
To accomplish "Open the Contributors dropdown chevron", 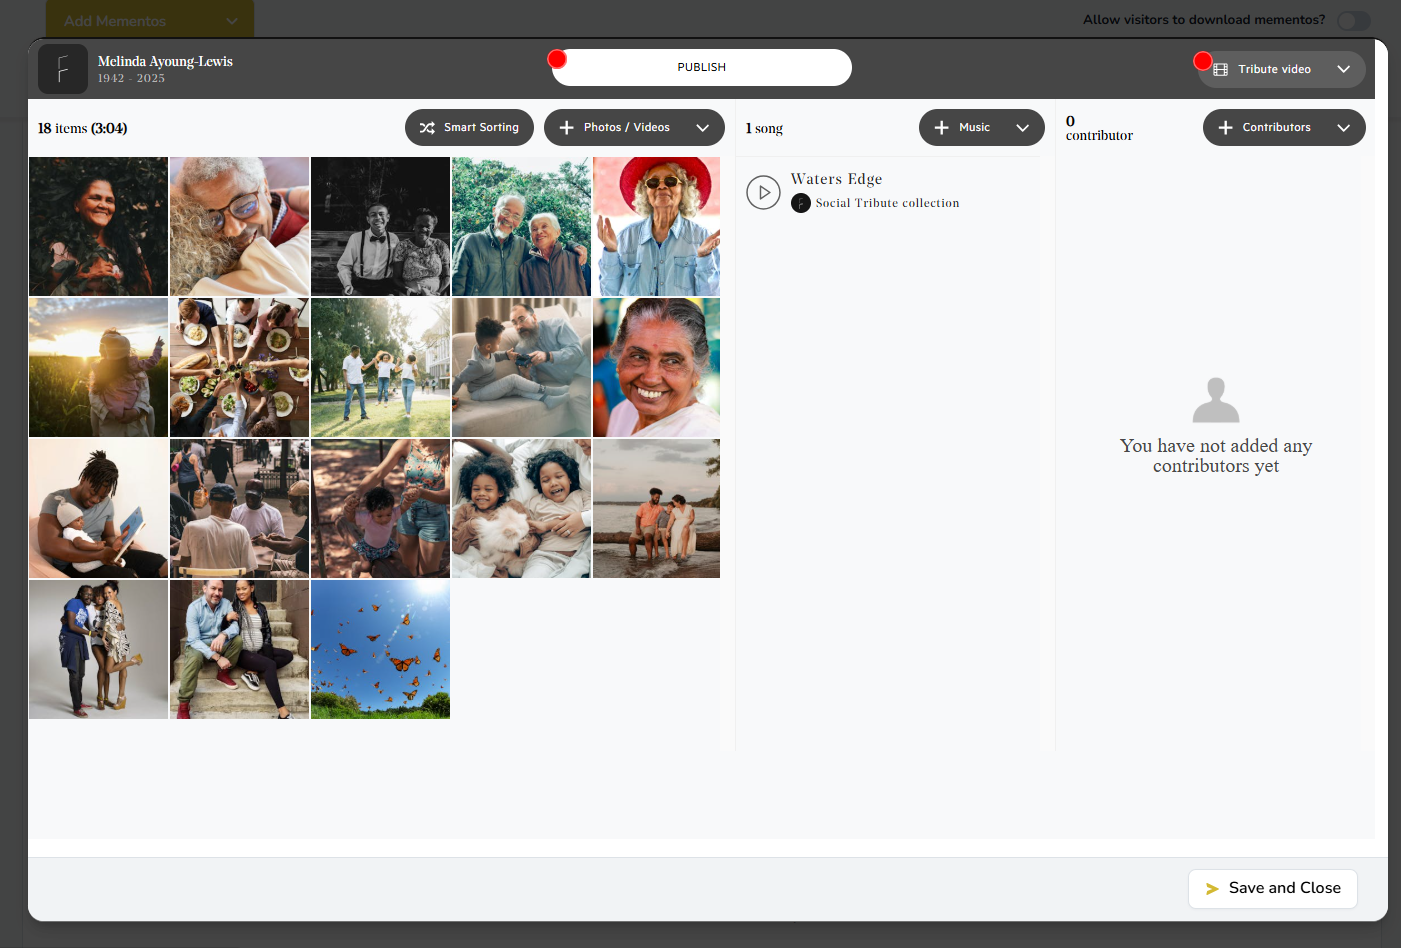I will point(1343,128).
